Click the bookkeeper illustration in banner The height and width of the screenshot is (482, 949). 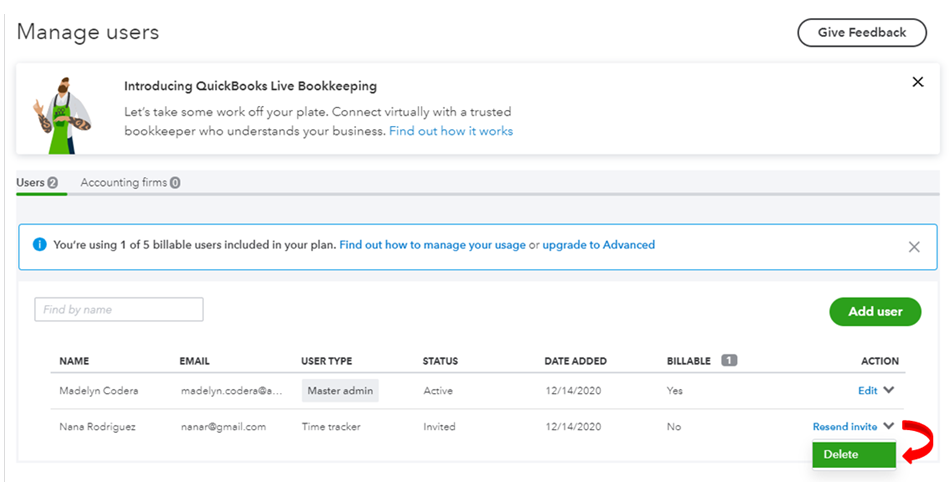(62, 115)
